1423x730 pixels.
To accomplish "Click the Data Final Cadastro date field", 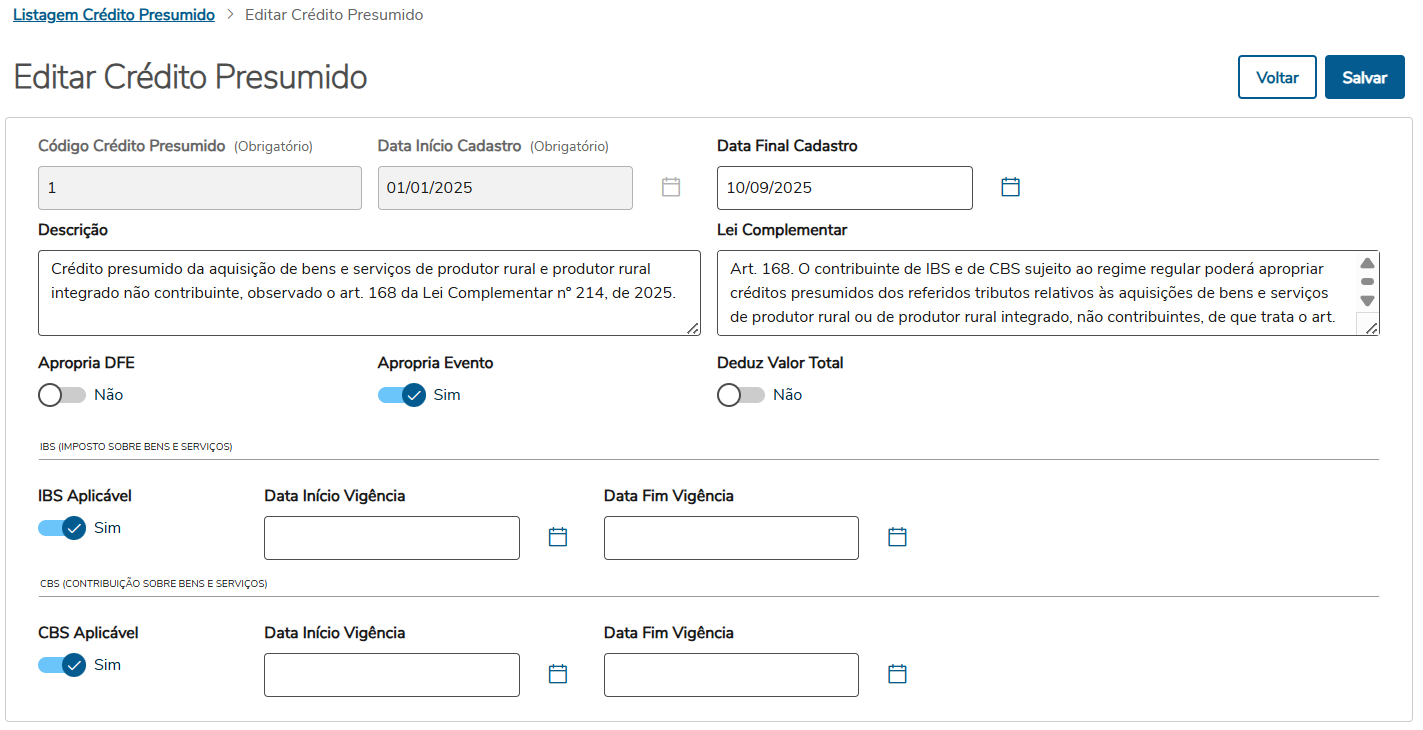I will tap(844, 188).
